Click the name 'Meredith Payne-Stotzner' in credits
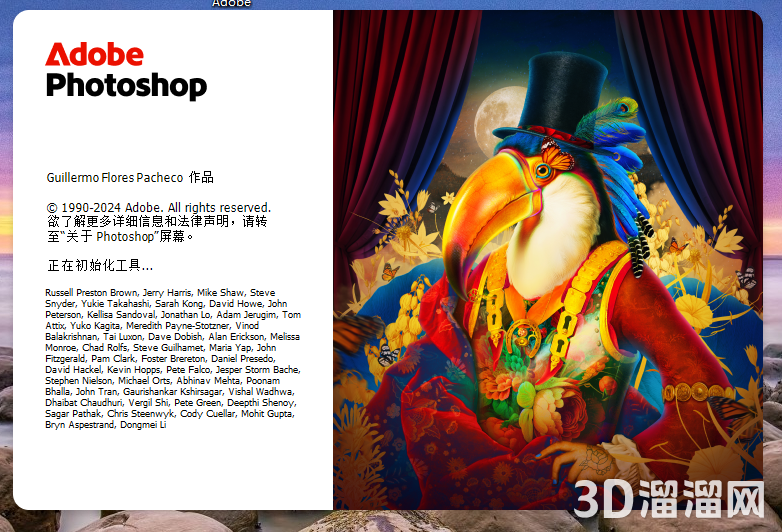This screenshot has width=782, height=532. click(x=177, y=326)
